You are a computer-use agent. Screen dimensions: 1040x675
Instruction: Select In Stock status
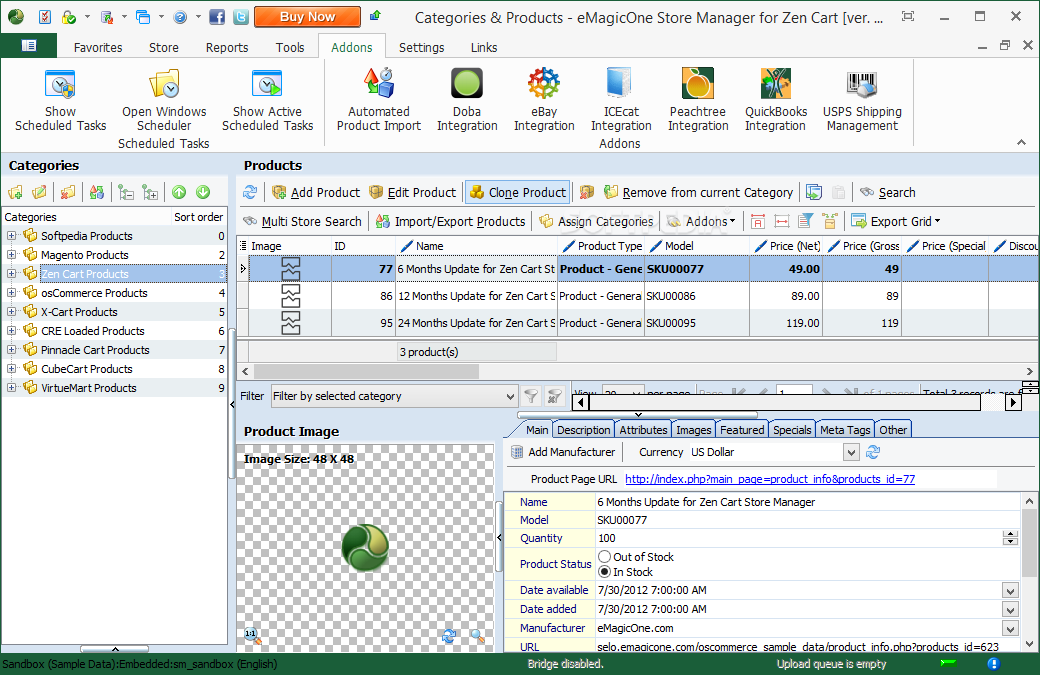click(604, 572)
